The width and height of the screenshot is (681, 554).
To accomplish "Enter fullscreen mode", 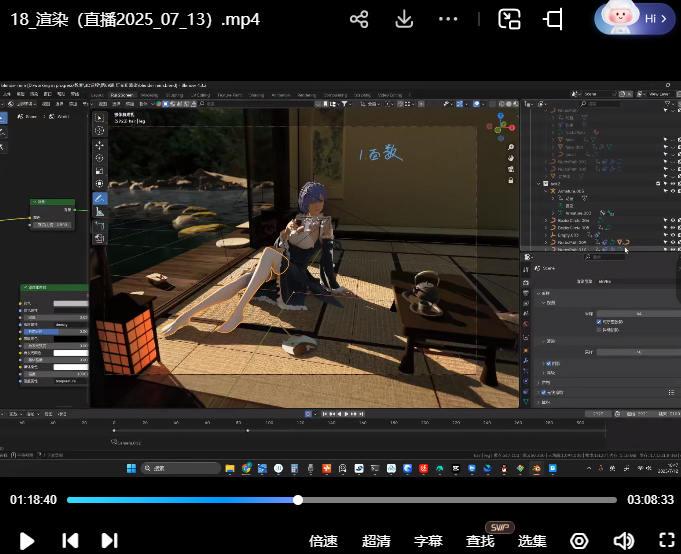I will tap(666, 541).
